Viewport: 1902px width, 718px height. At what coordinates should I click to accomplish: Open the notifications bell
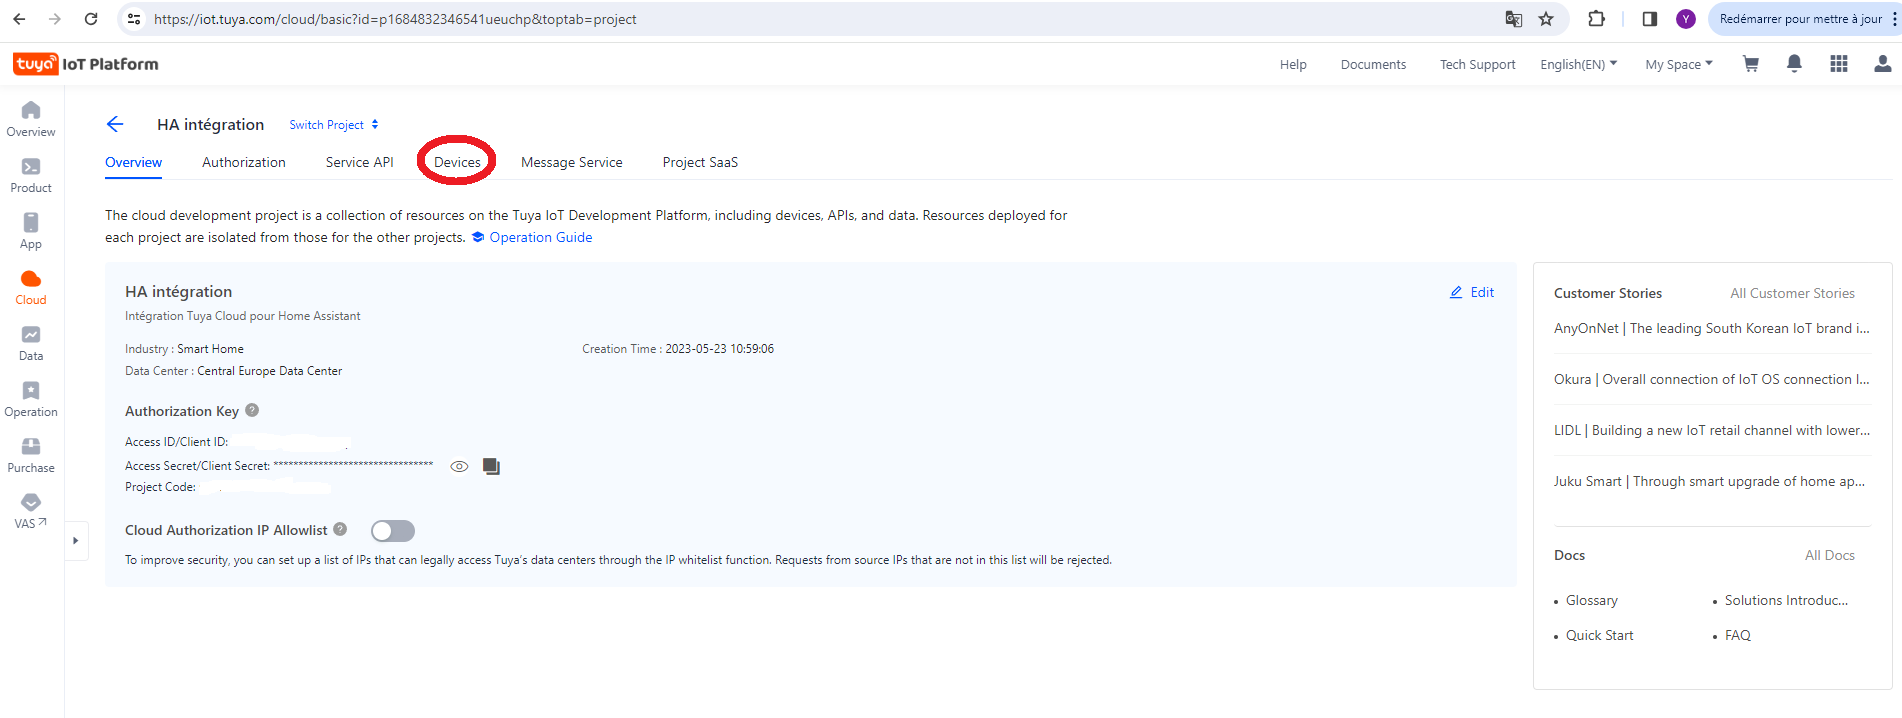[1795, 64]
